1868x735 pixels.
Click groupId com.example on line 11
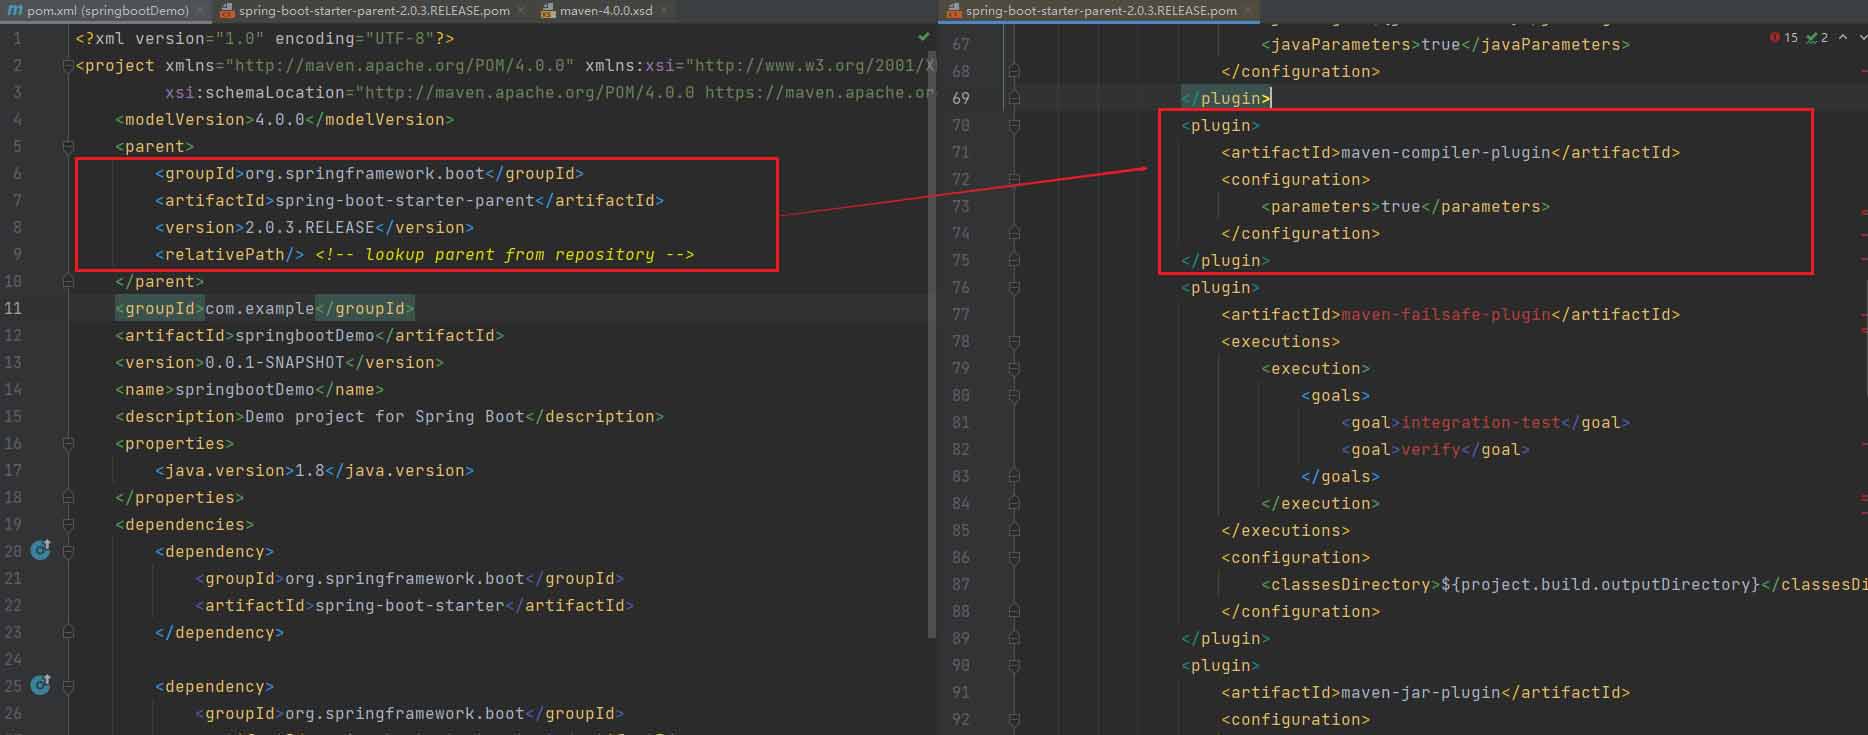[x=264, y=308]
